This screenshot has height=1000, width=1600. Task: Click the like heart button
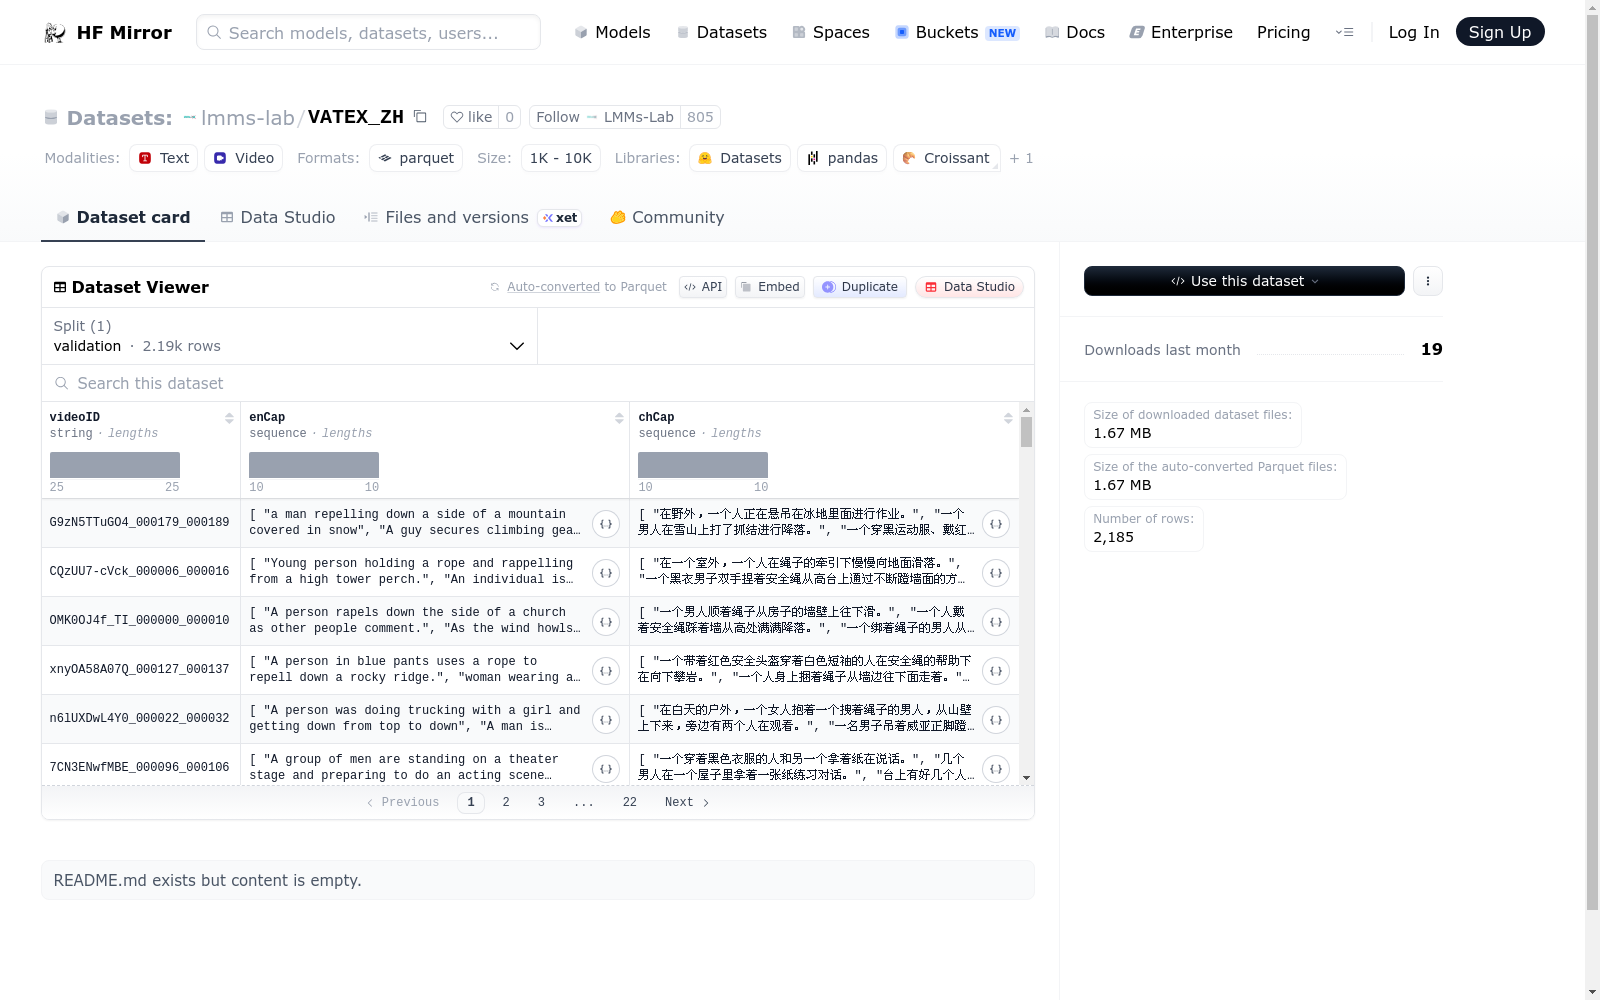point(470,117)
